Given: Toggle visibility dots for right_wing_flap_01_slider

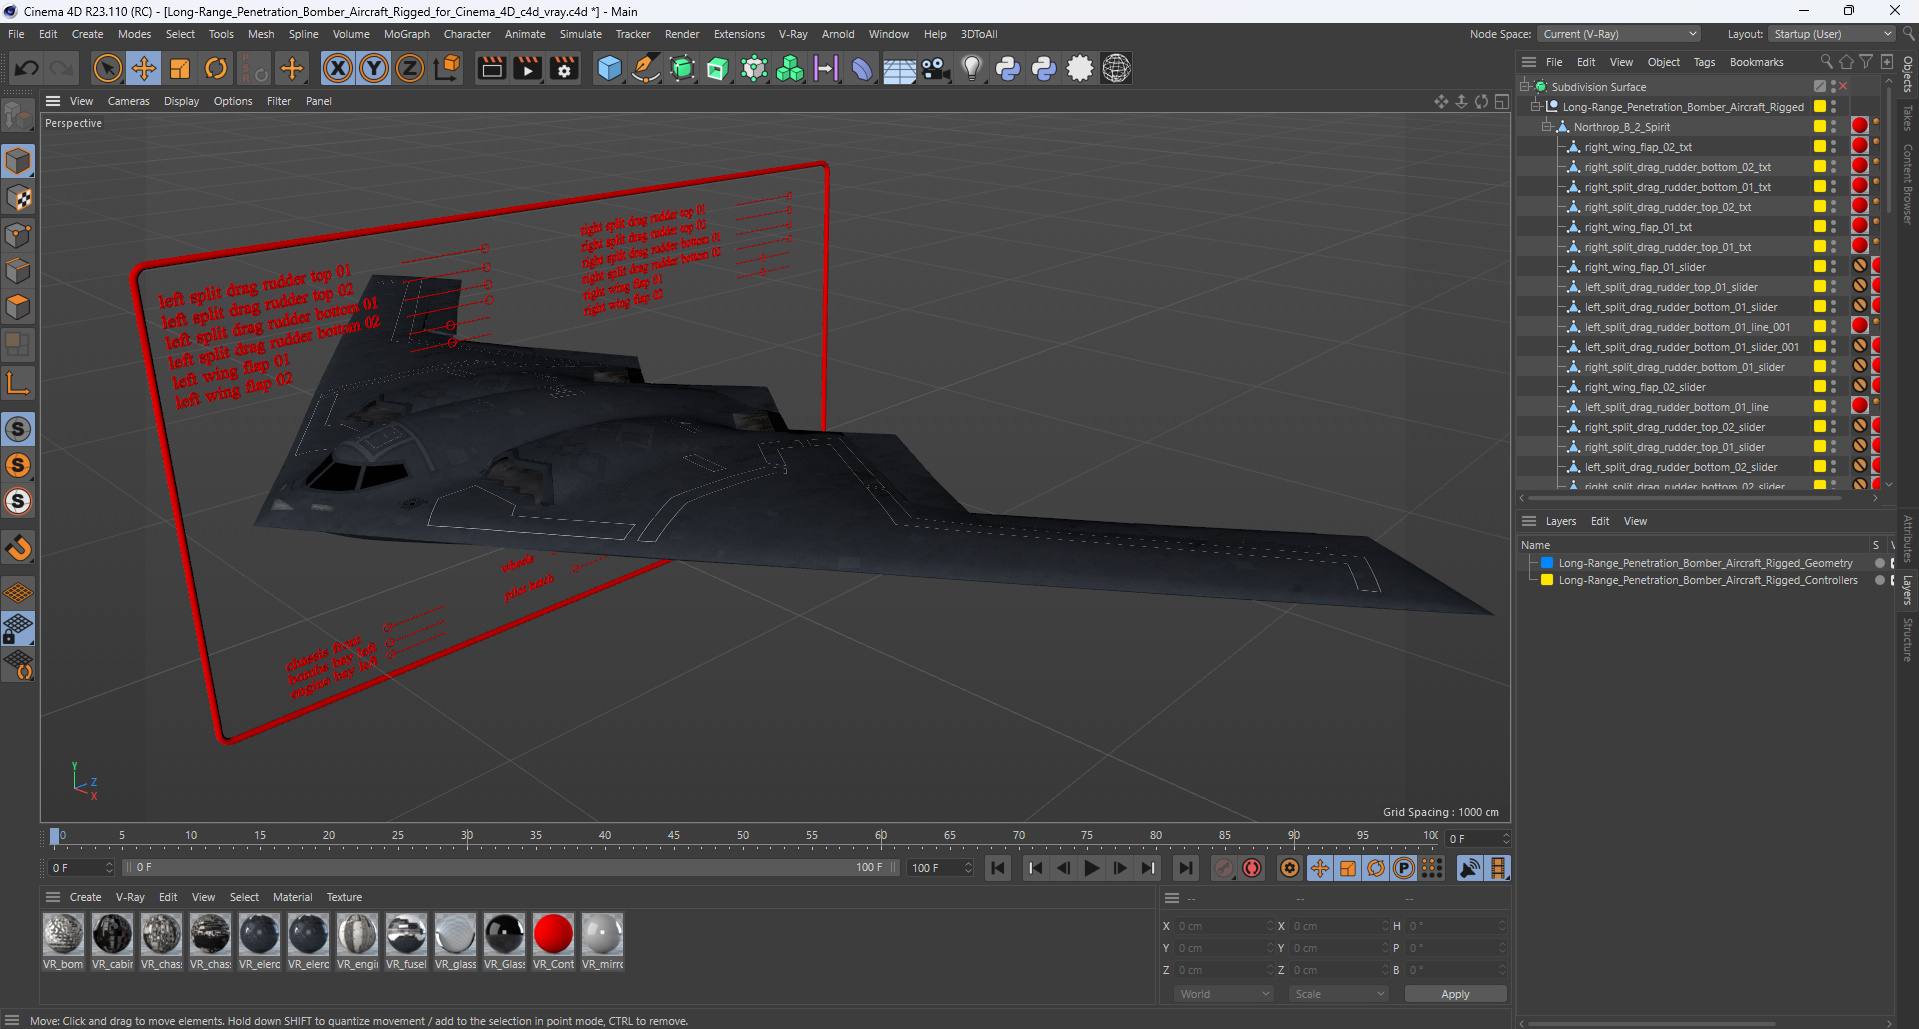Looking at the screenshot, I should pyautogui.click(x=1833, y=267).
